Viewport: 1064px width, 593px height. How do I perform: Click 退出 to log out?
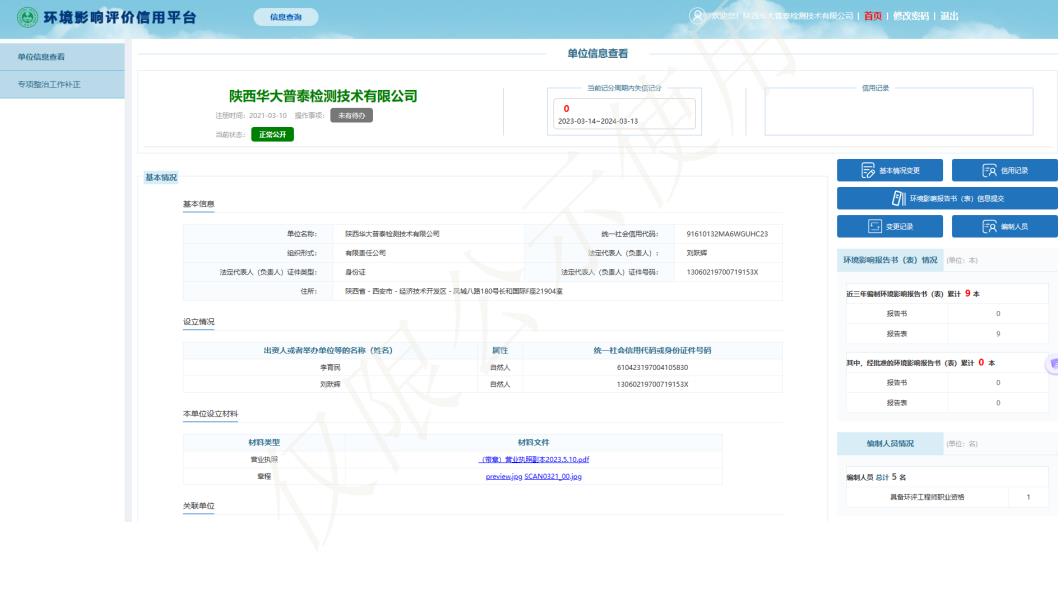pos(949,16)
